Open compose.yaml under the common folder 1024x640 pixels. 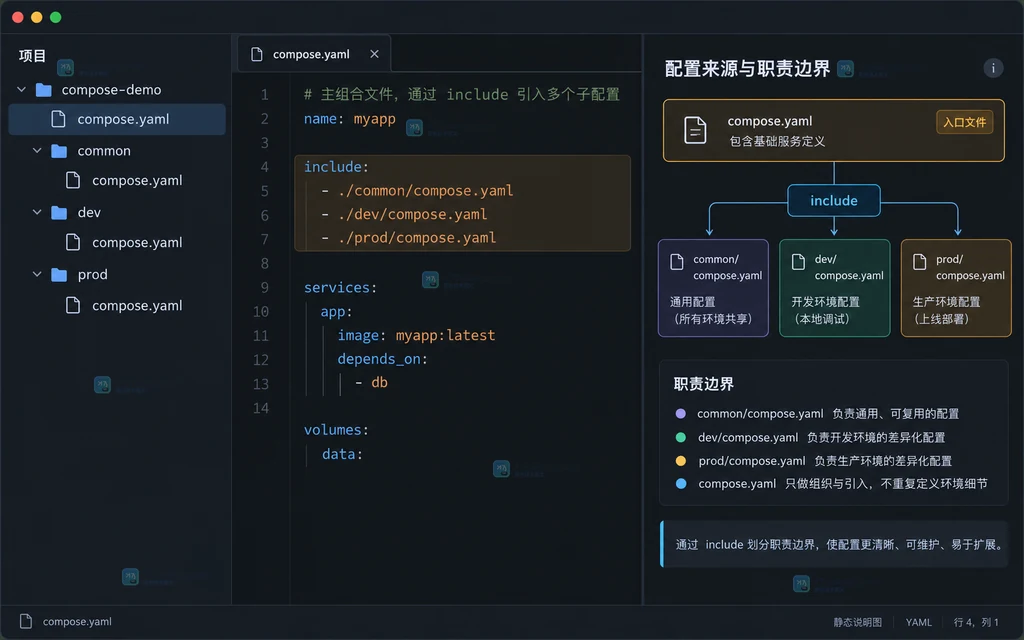tap(137, 180)
